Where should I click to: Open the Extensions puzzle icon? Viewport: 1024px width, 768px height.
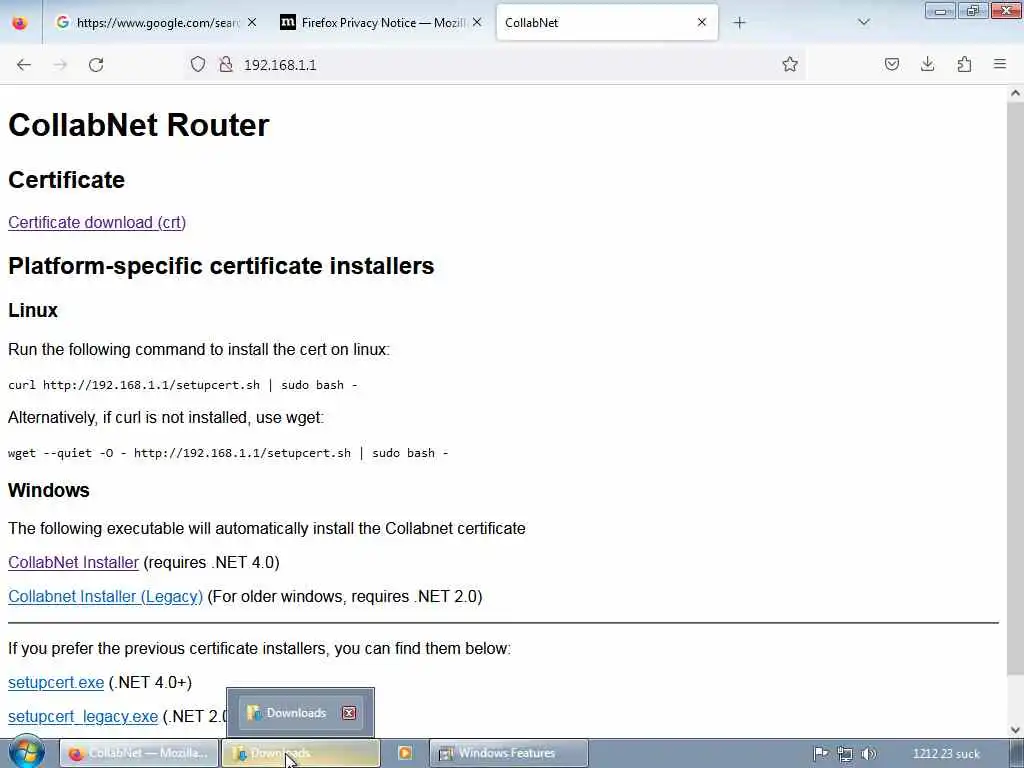(964, 64)
